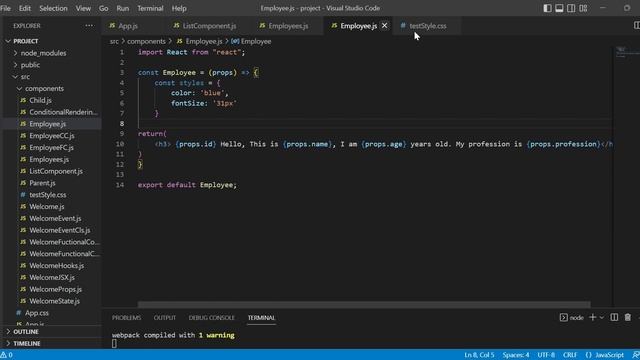This screenshot has height=360, width=640.
Task: Open new terminal dropdown arrow
Action: [x=602, y=318]
